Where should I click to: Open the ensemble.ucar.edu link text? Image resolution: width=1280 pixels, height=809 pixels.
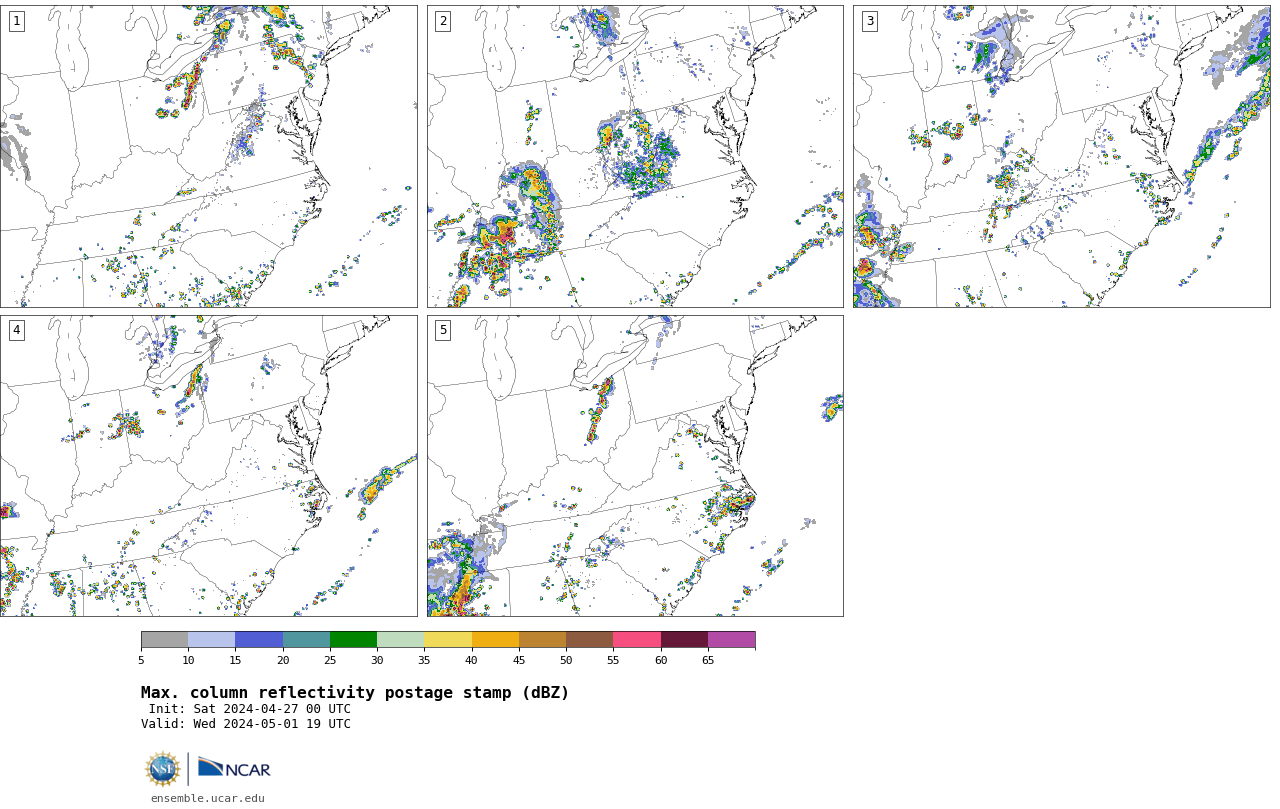(x=208, y=798)
